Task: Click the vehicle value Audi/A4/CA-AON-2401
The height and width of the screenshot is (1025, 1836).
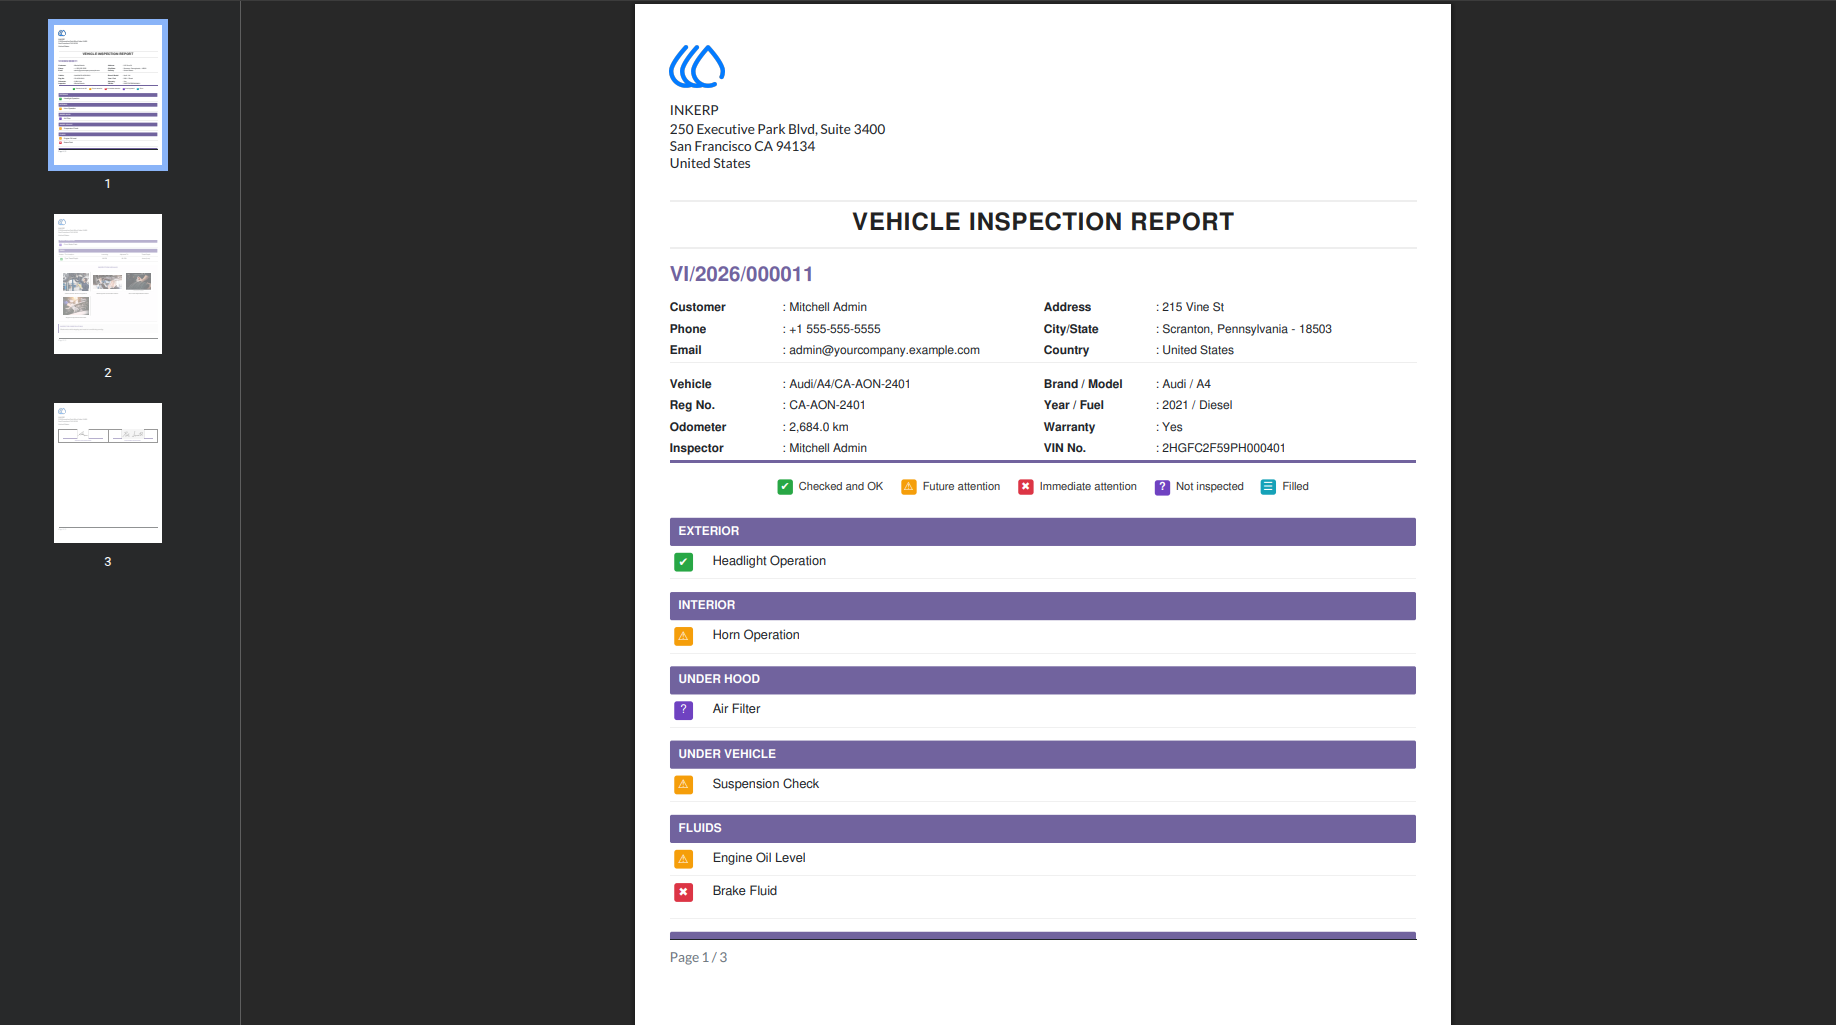Action: [x=850, y=384]
